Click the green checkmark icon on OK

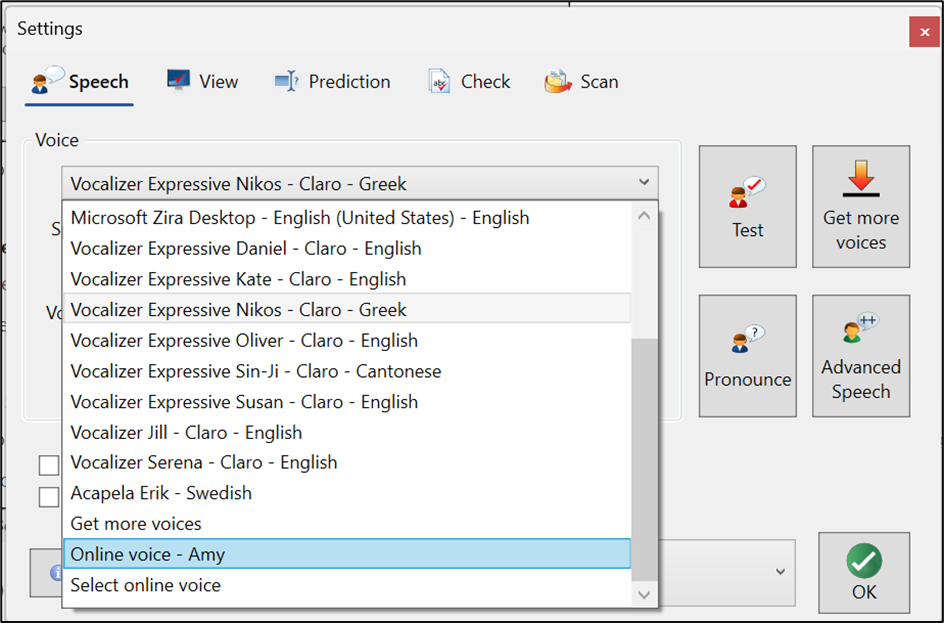click(864, 560)
